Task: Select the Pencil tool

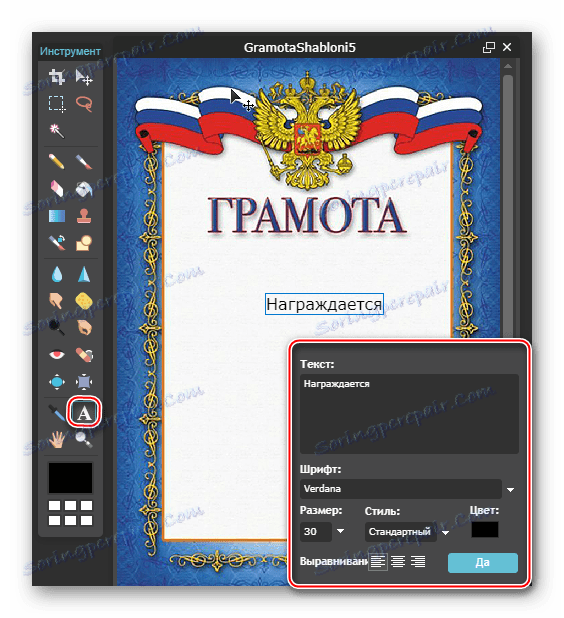Action: point(57,162)
